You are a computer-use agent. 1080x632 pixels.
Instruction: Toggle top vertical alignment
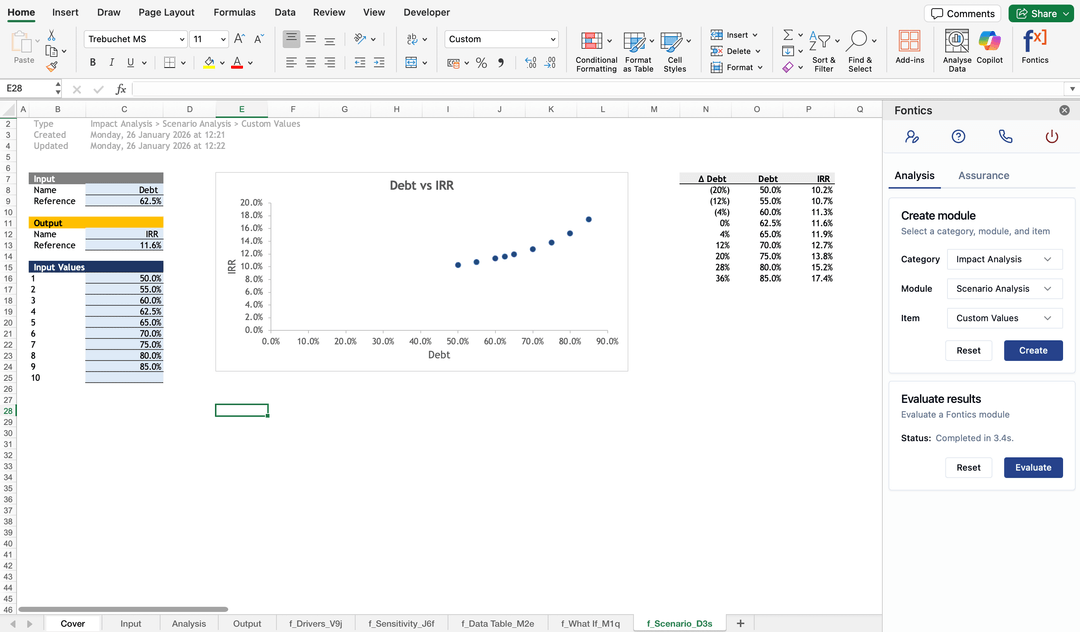click(291, 39)
